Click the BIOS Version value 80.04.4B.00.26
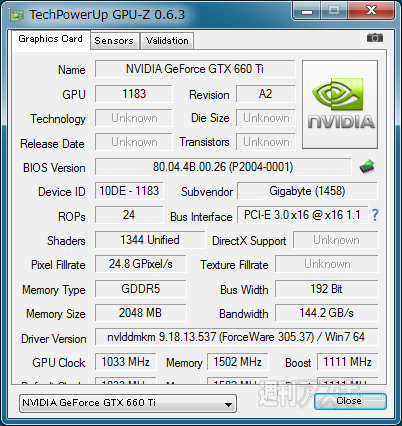402x426 pixels. coord(223,167)
